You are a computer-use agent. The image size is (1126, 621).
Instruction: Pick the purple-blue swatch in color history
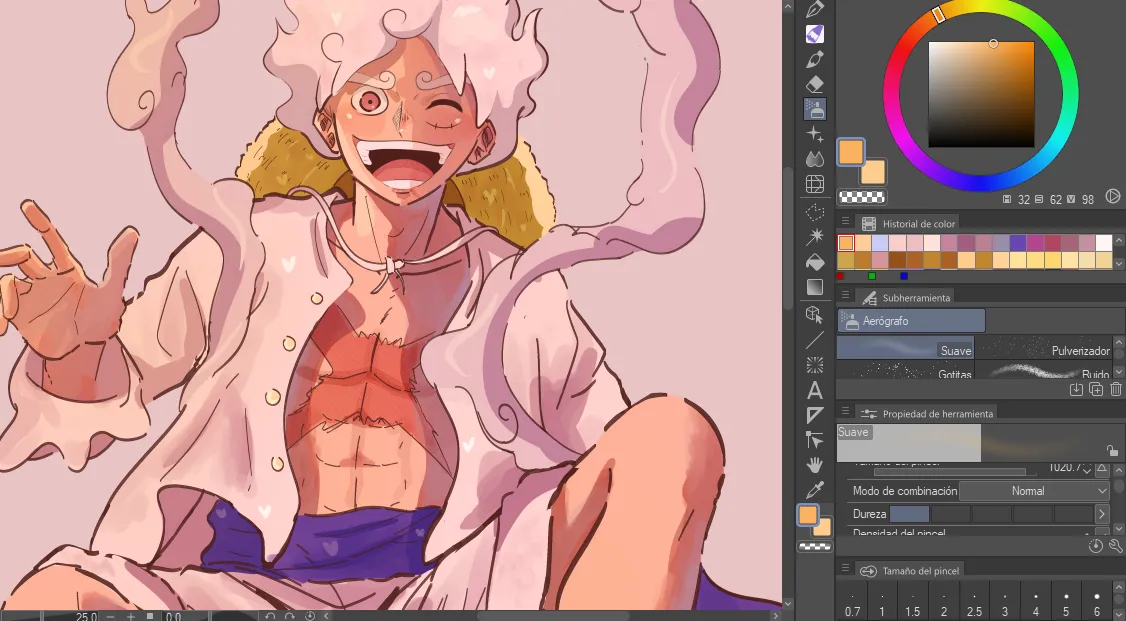click(1018, 243)
